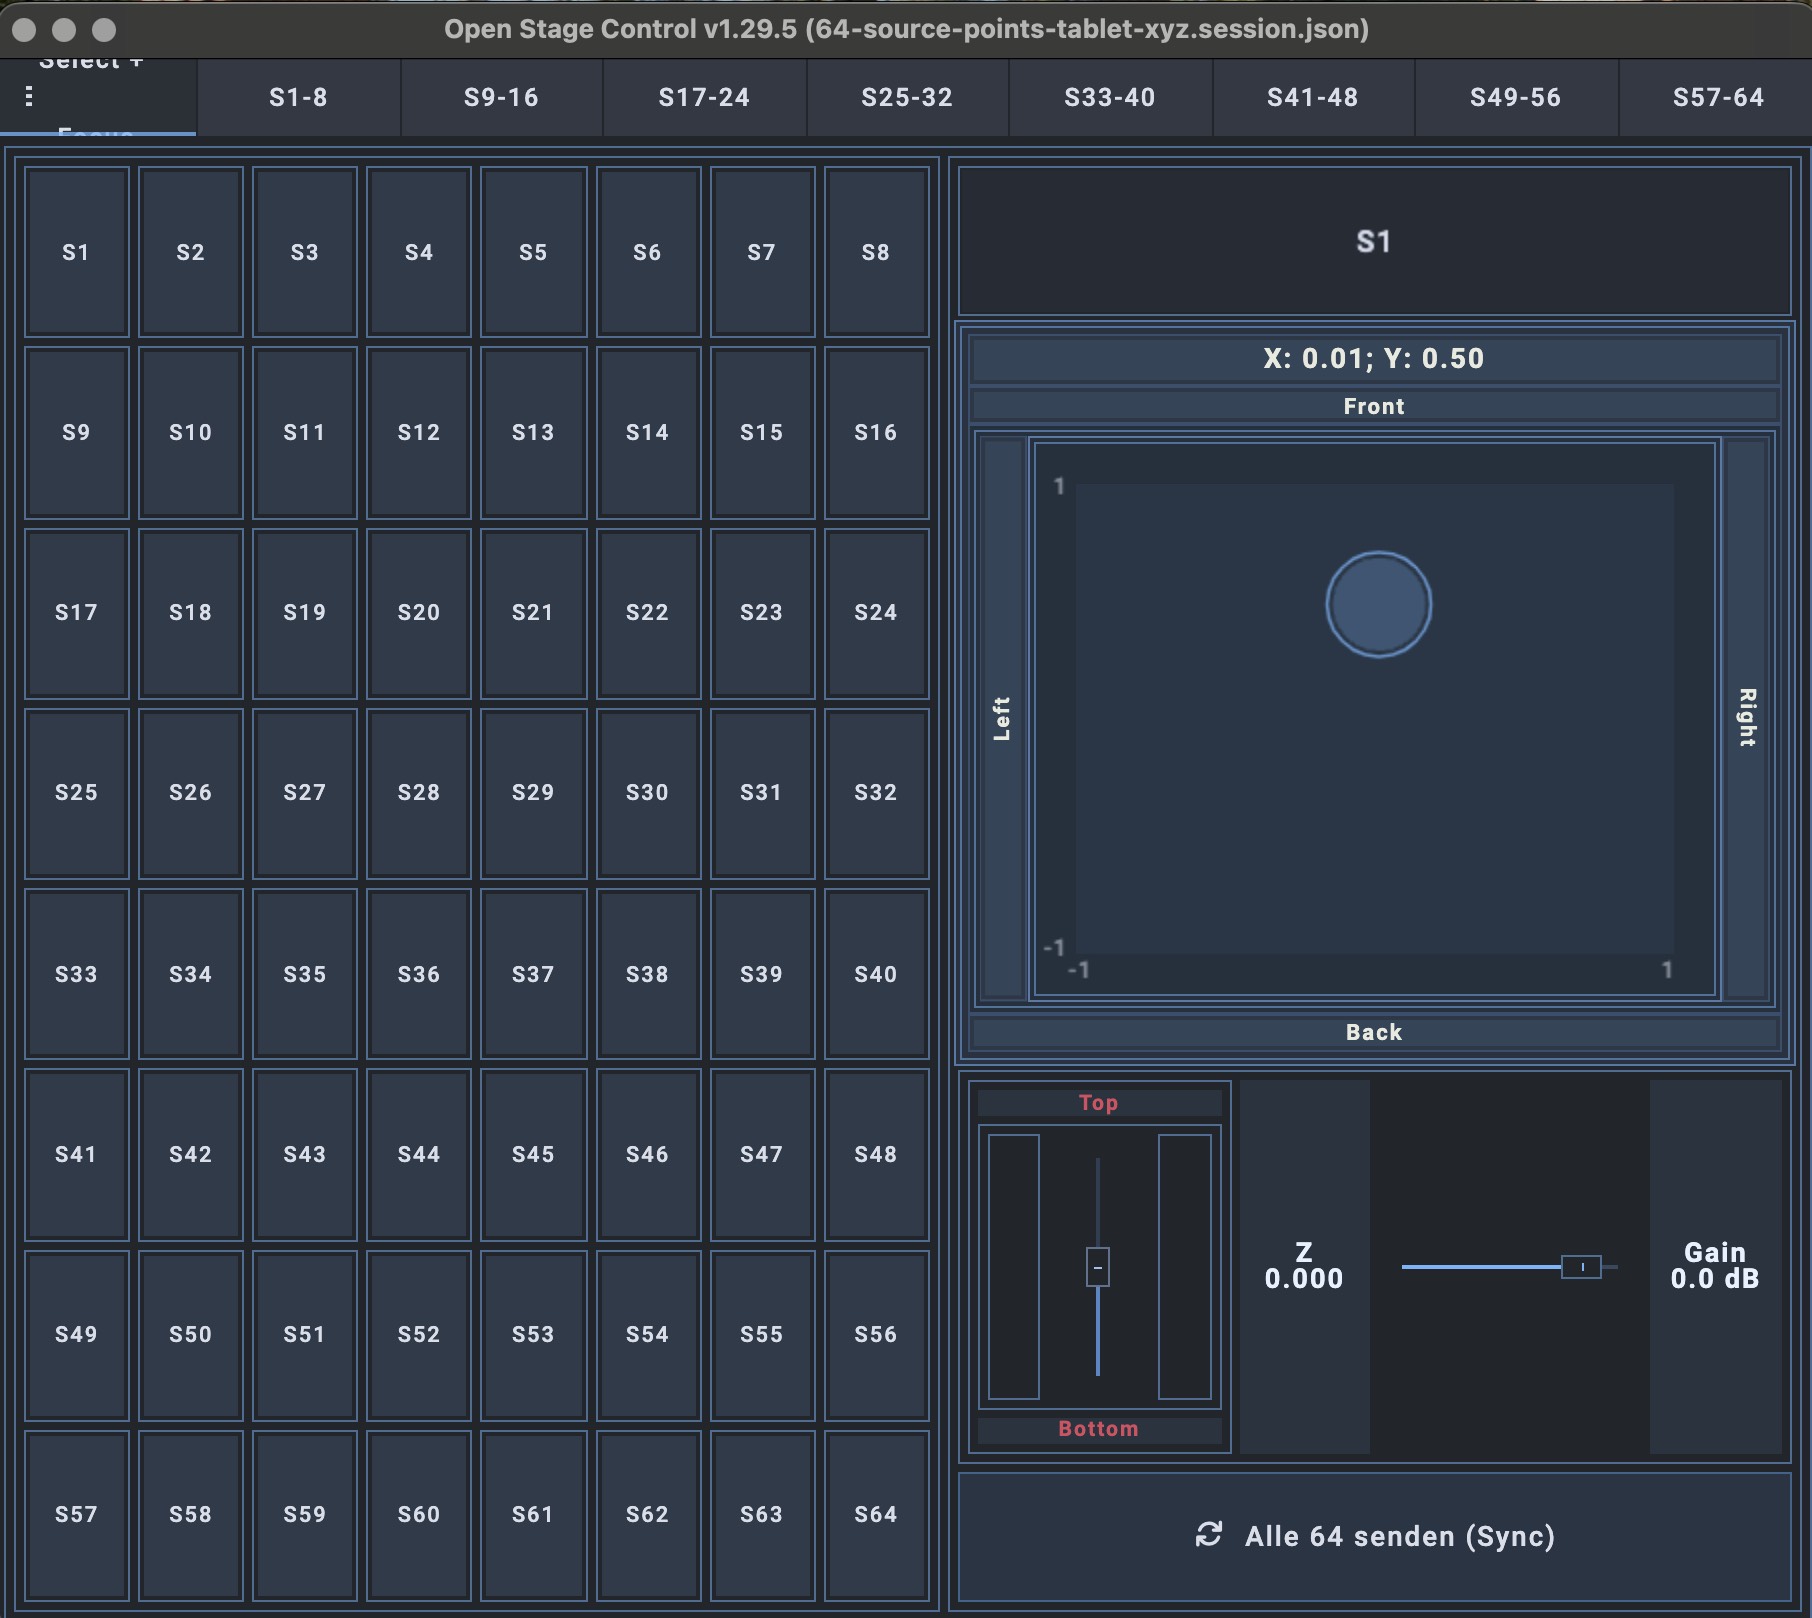Click the Front position button

click(1374, 406)
